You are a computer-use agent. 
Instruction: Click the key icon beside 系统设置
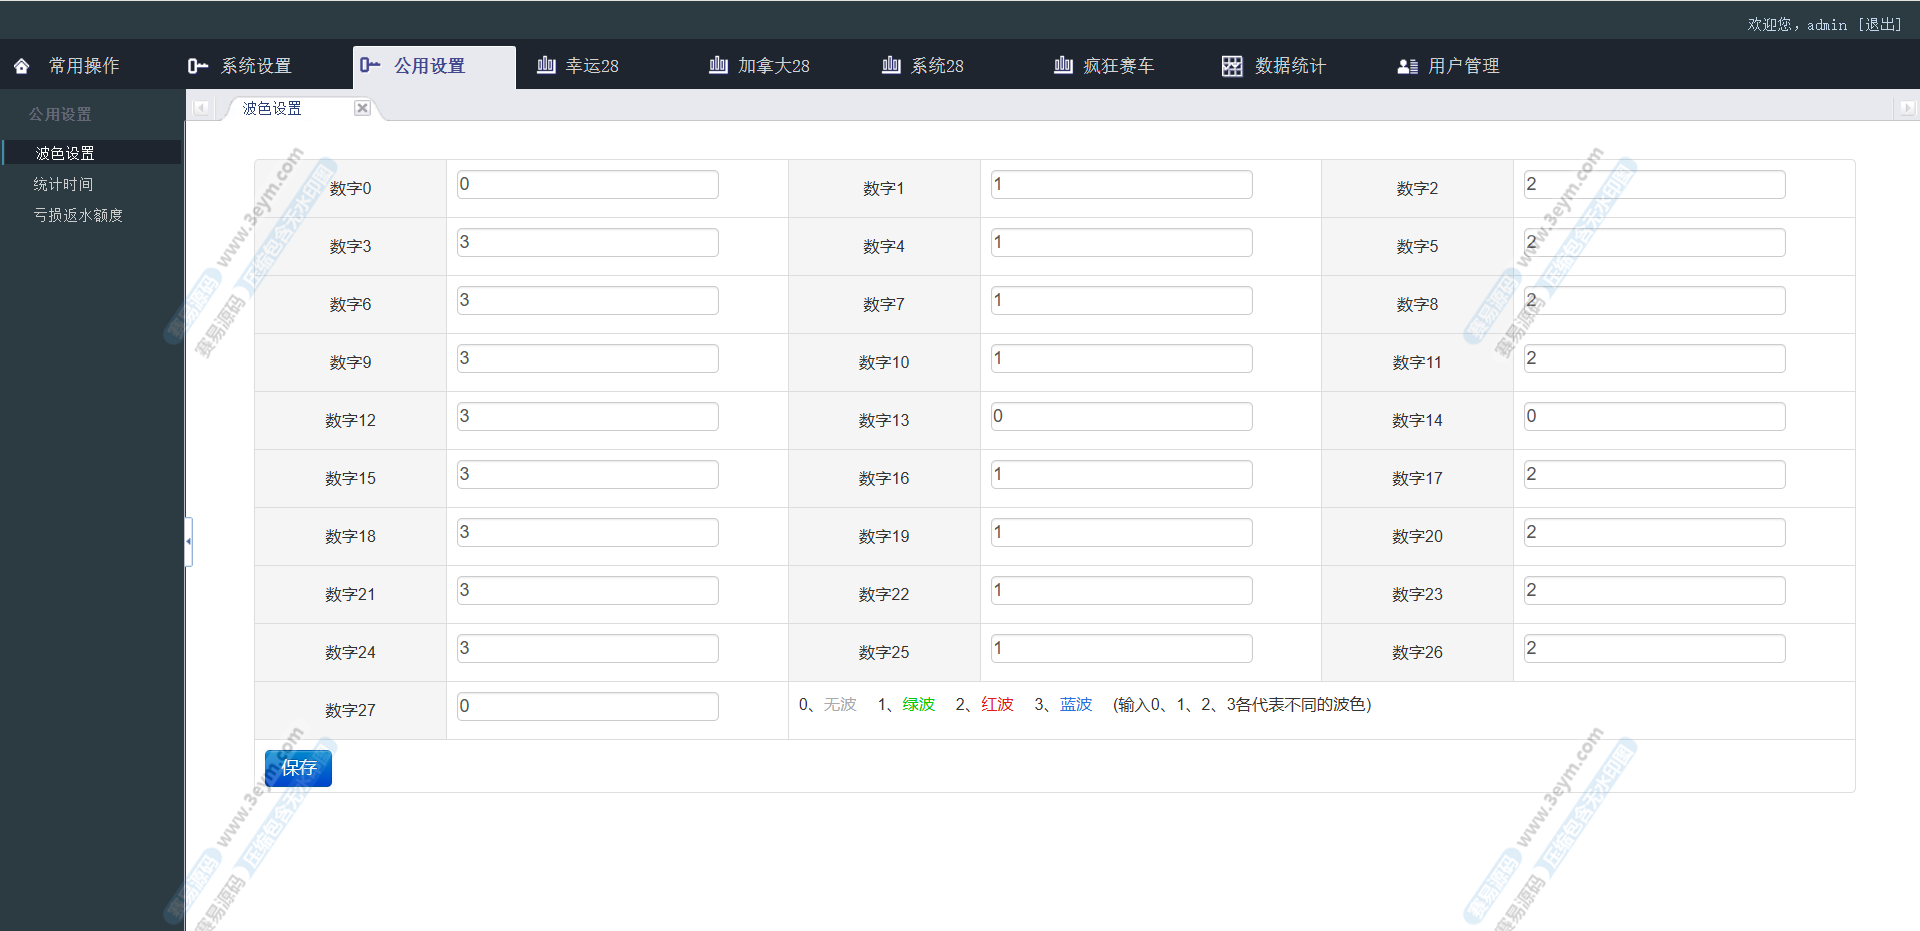click(197, 66)
